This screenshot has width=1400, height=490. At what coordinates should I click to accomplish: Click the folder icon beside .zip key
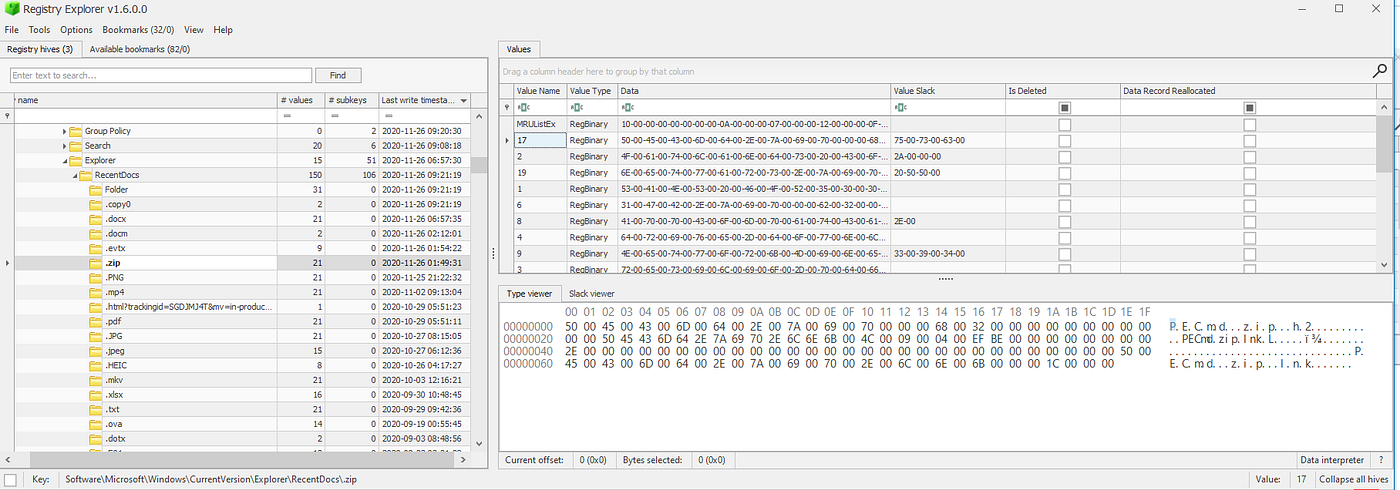(96, 263)
